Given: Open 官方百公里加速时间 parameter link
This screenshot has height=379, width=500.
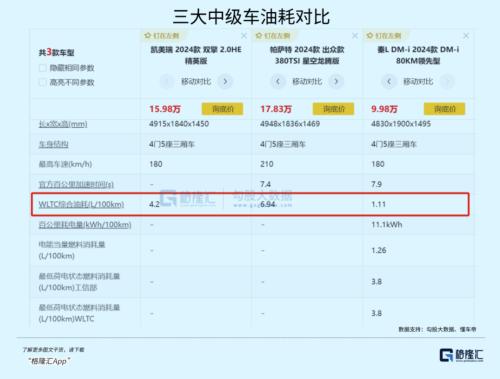Looking at the screenshot, I should pos(76,184).
